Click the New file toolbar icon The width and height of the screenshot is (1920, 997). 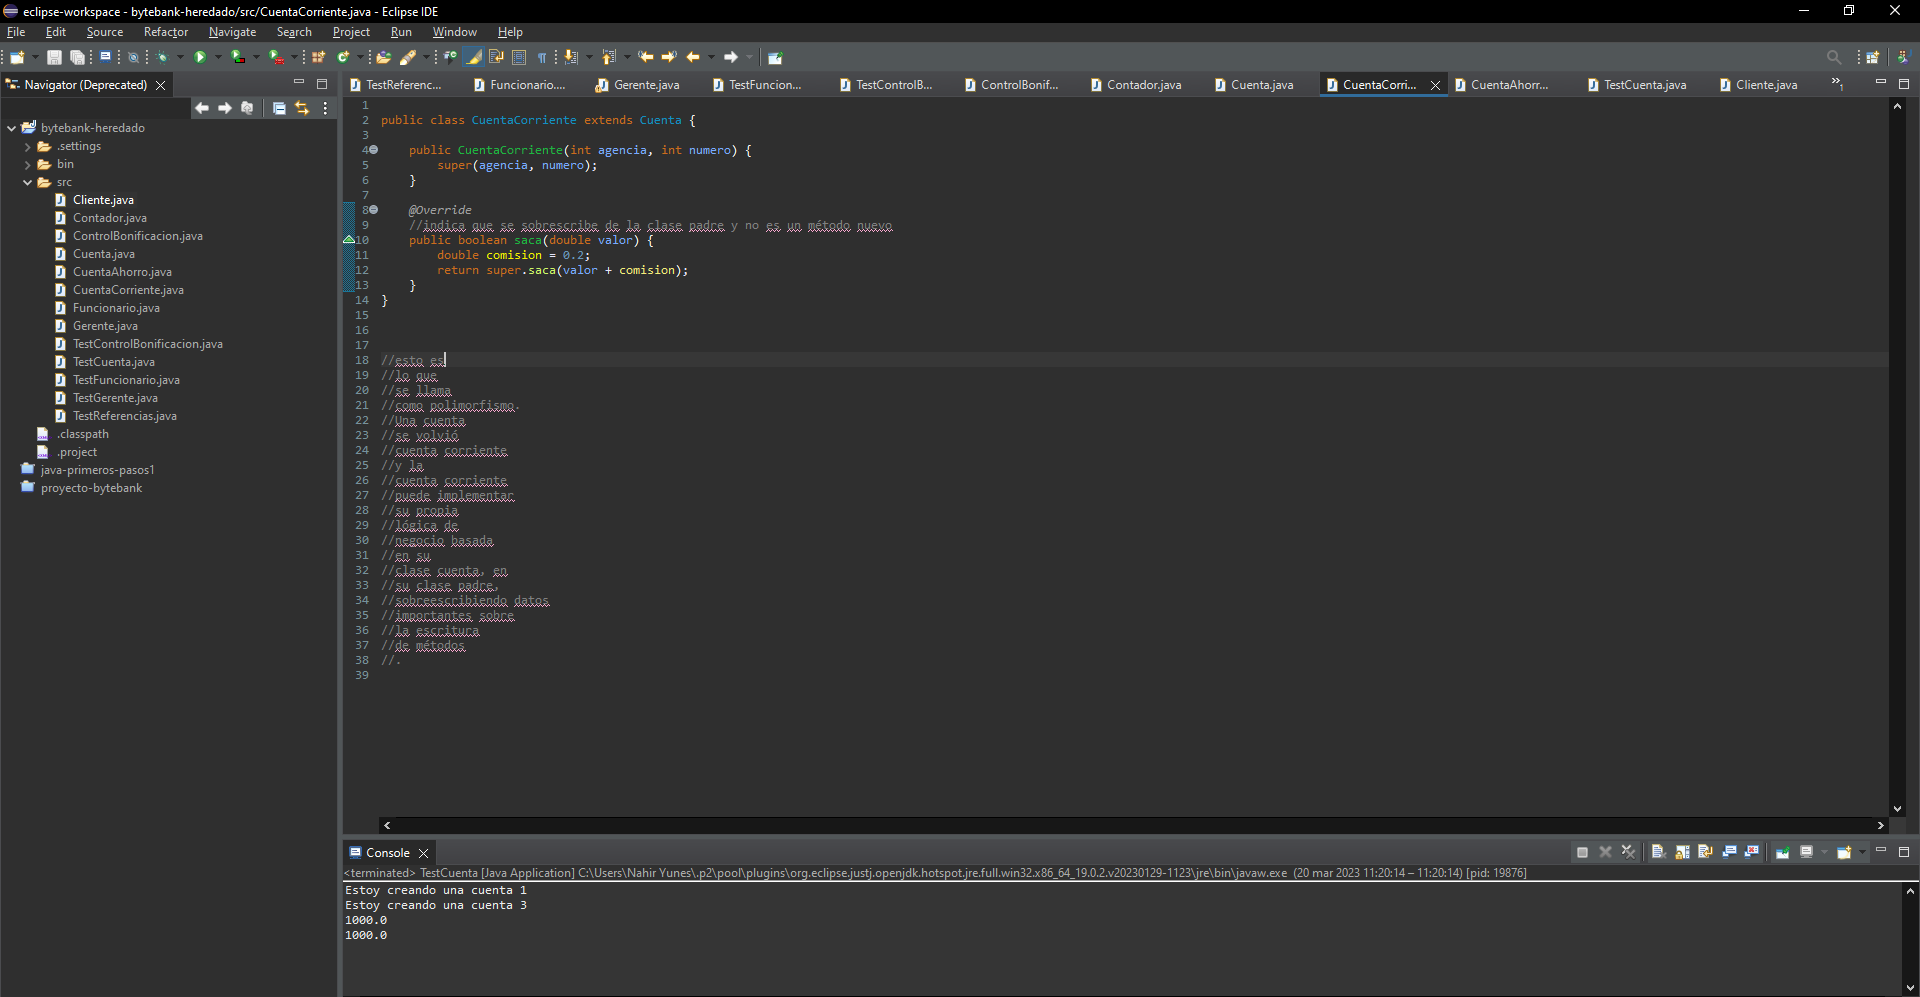(x=17, y=57)
